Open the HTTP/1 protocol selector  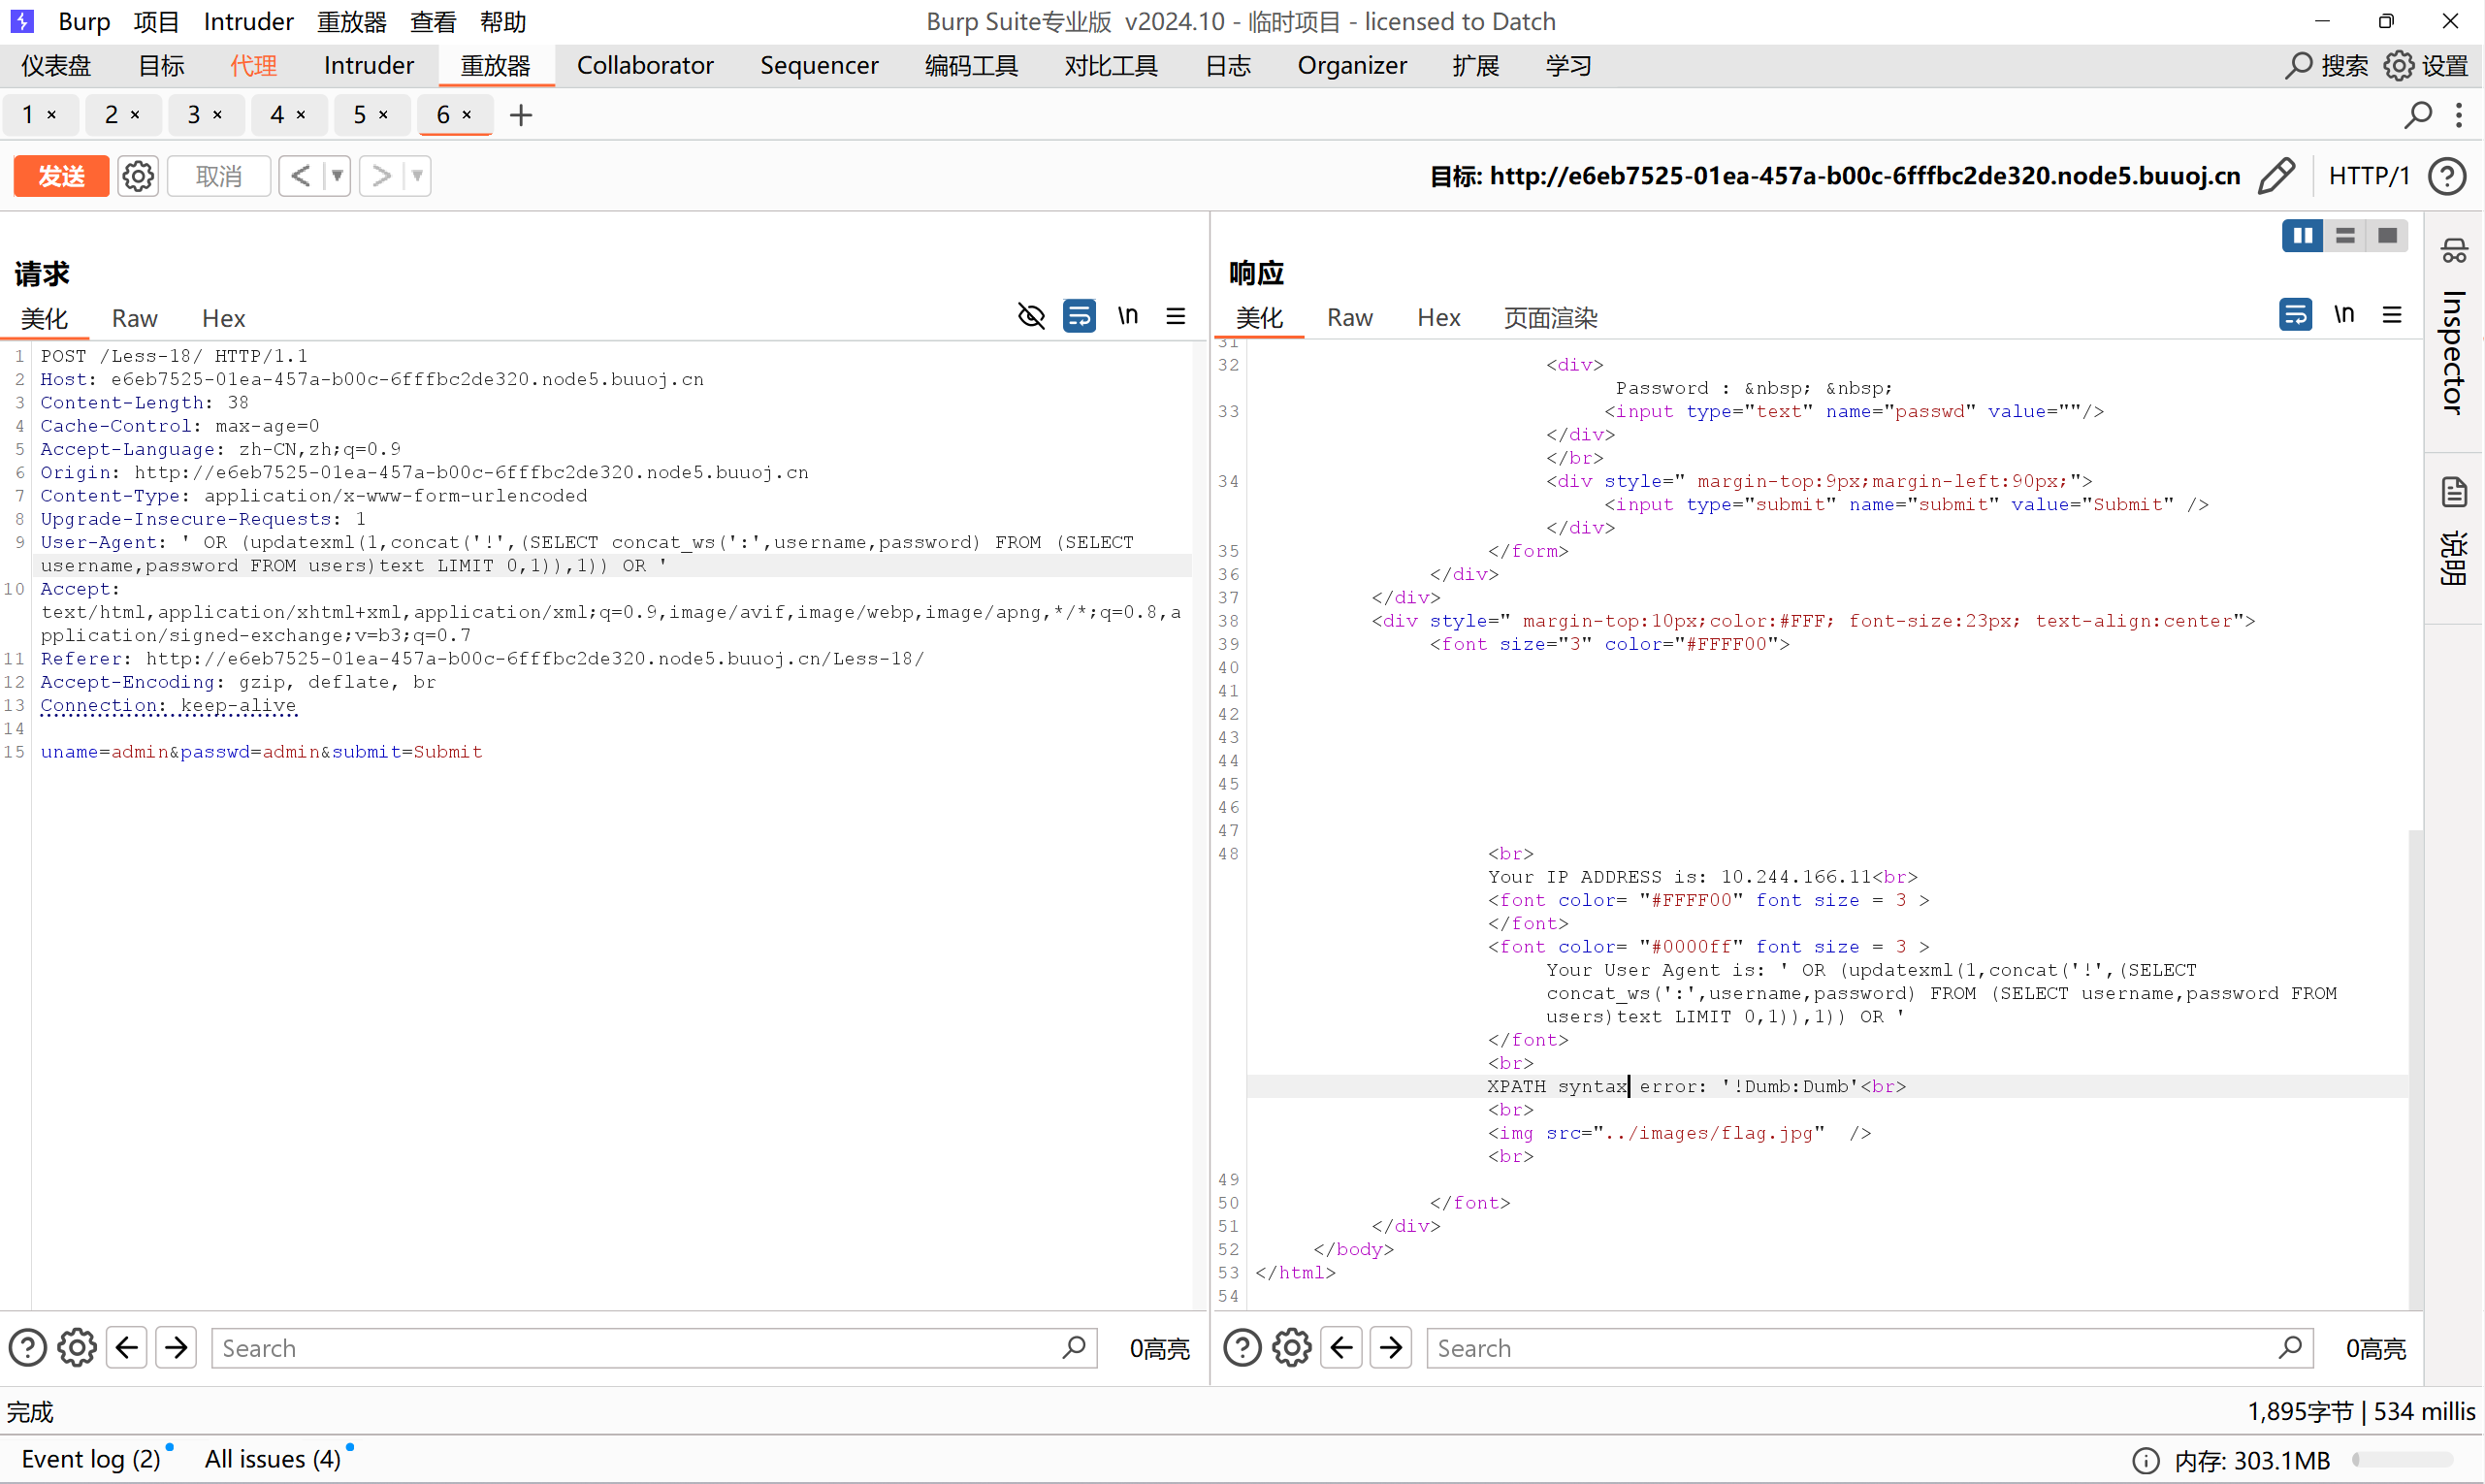coord(2368,176)
